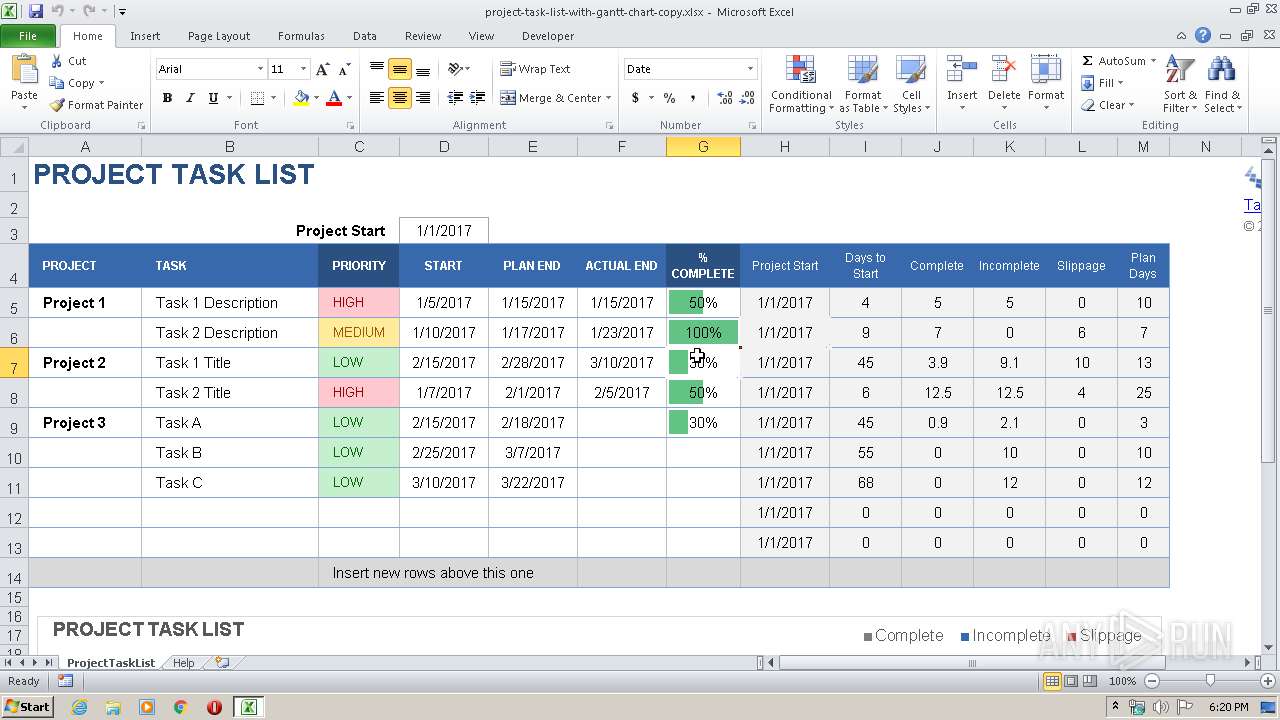
Task: Toggle Wrap Text
Action: point(535,69)
